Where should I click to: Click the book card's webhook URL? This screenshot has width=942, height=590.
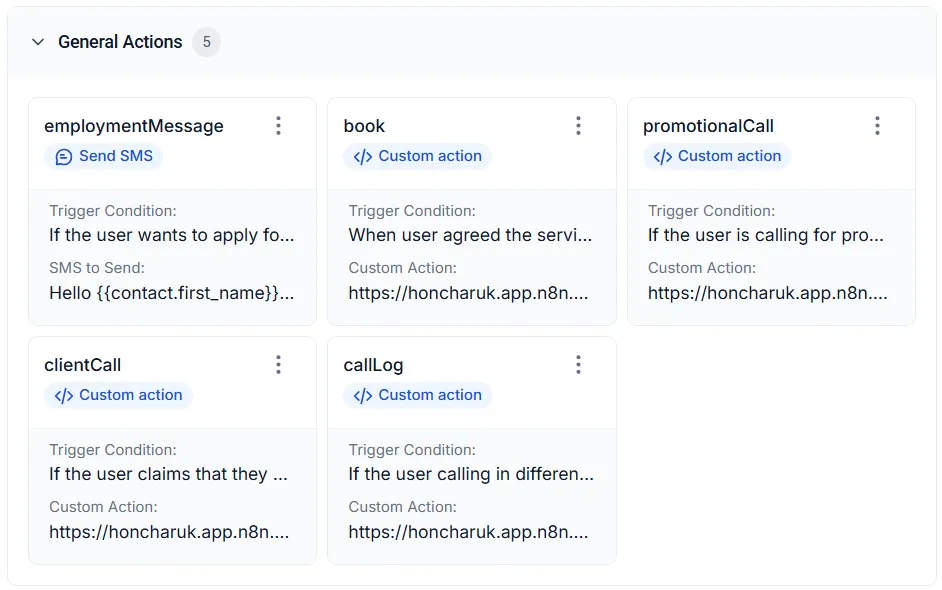(x=468, y=293)
